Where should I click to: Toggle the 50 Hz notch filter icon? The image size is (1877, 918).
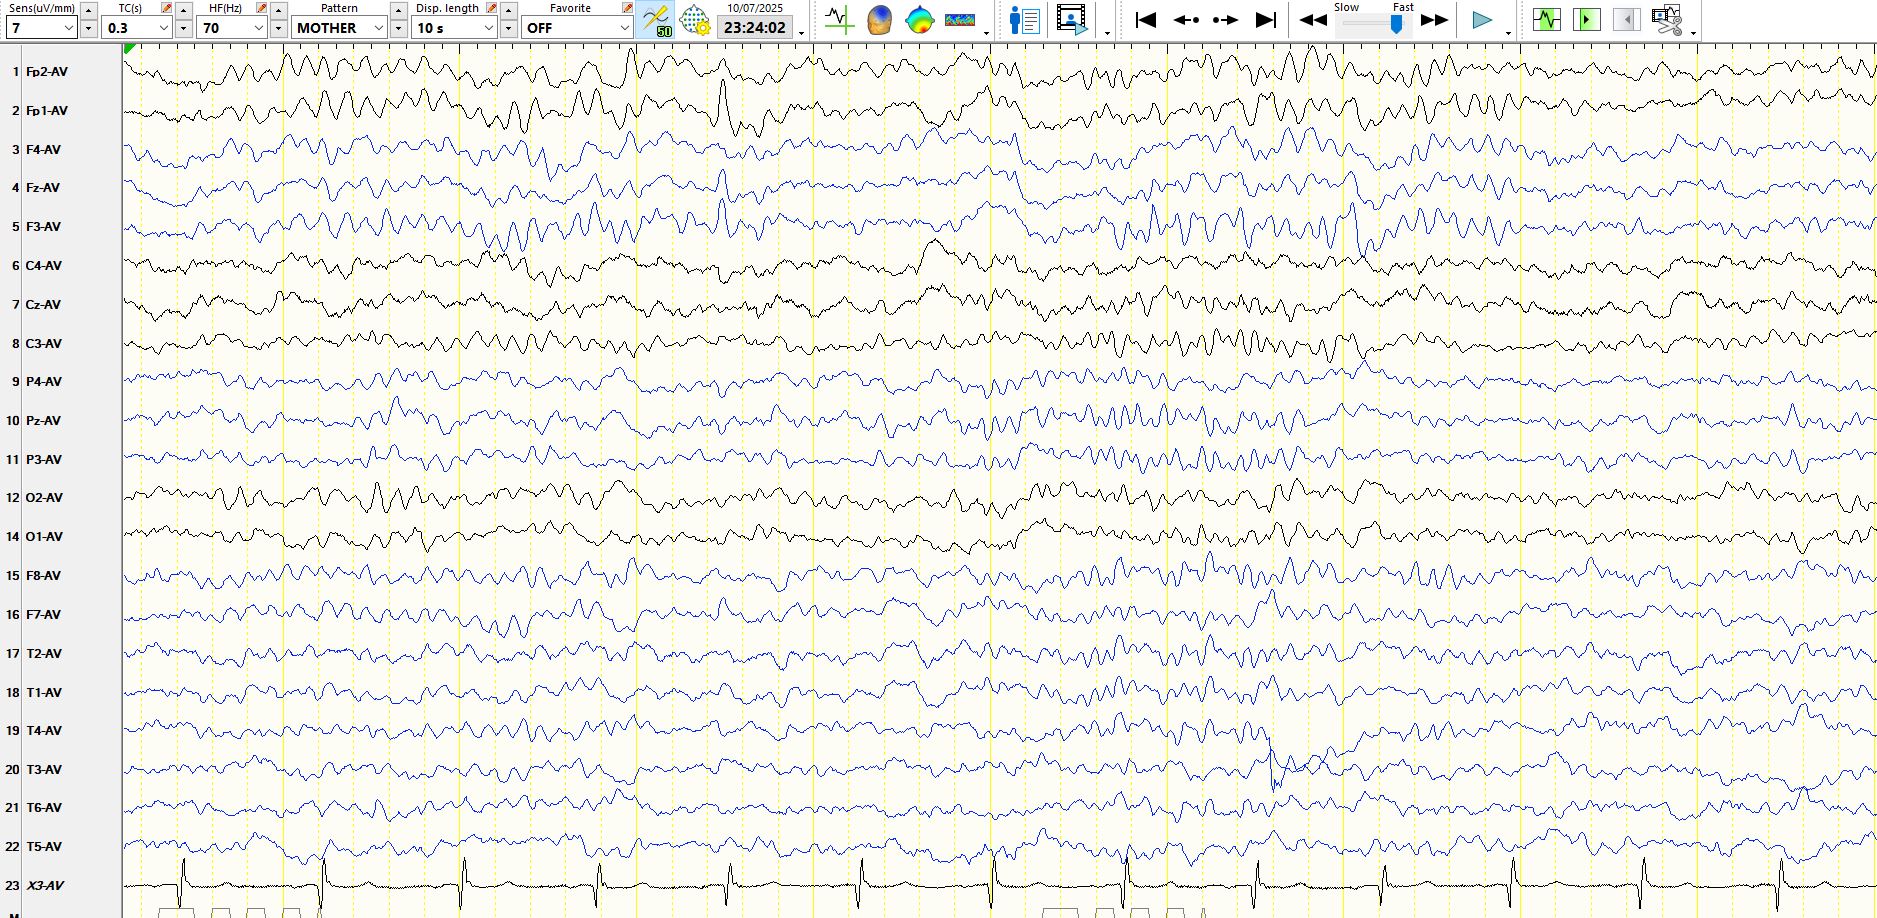[656, 19]
